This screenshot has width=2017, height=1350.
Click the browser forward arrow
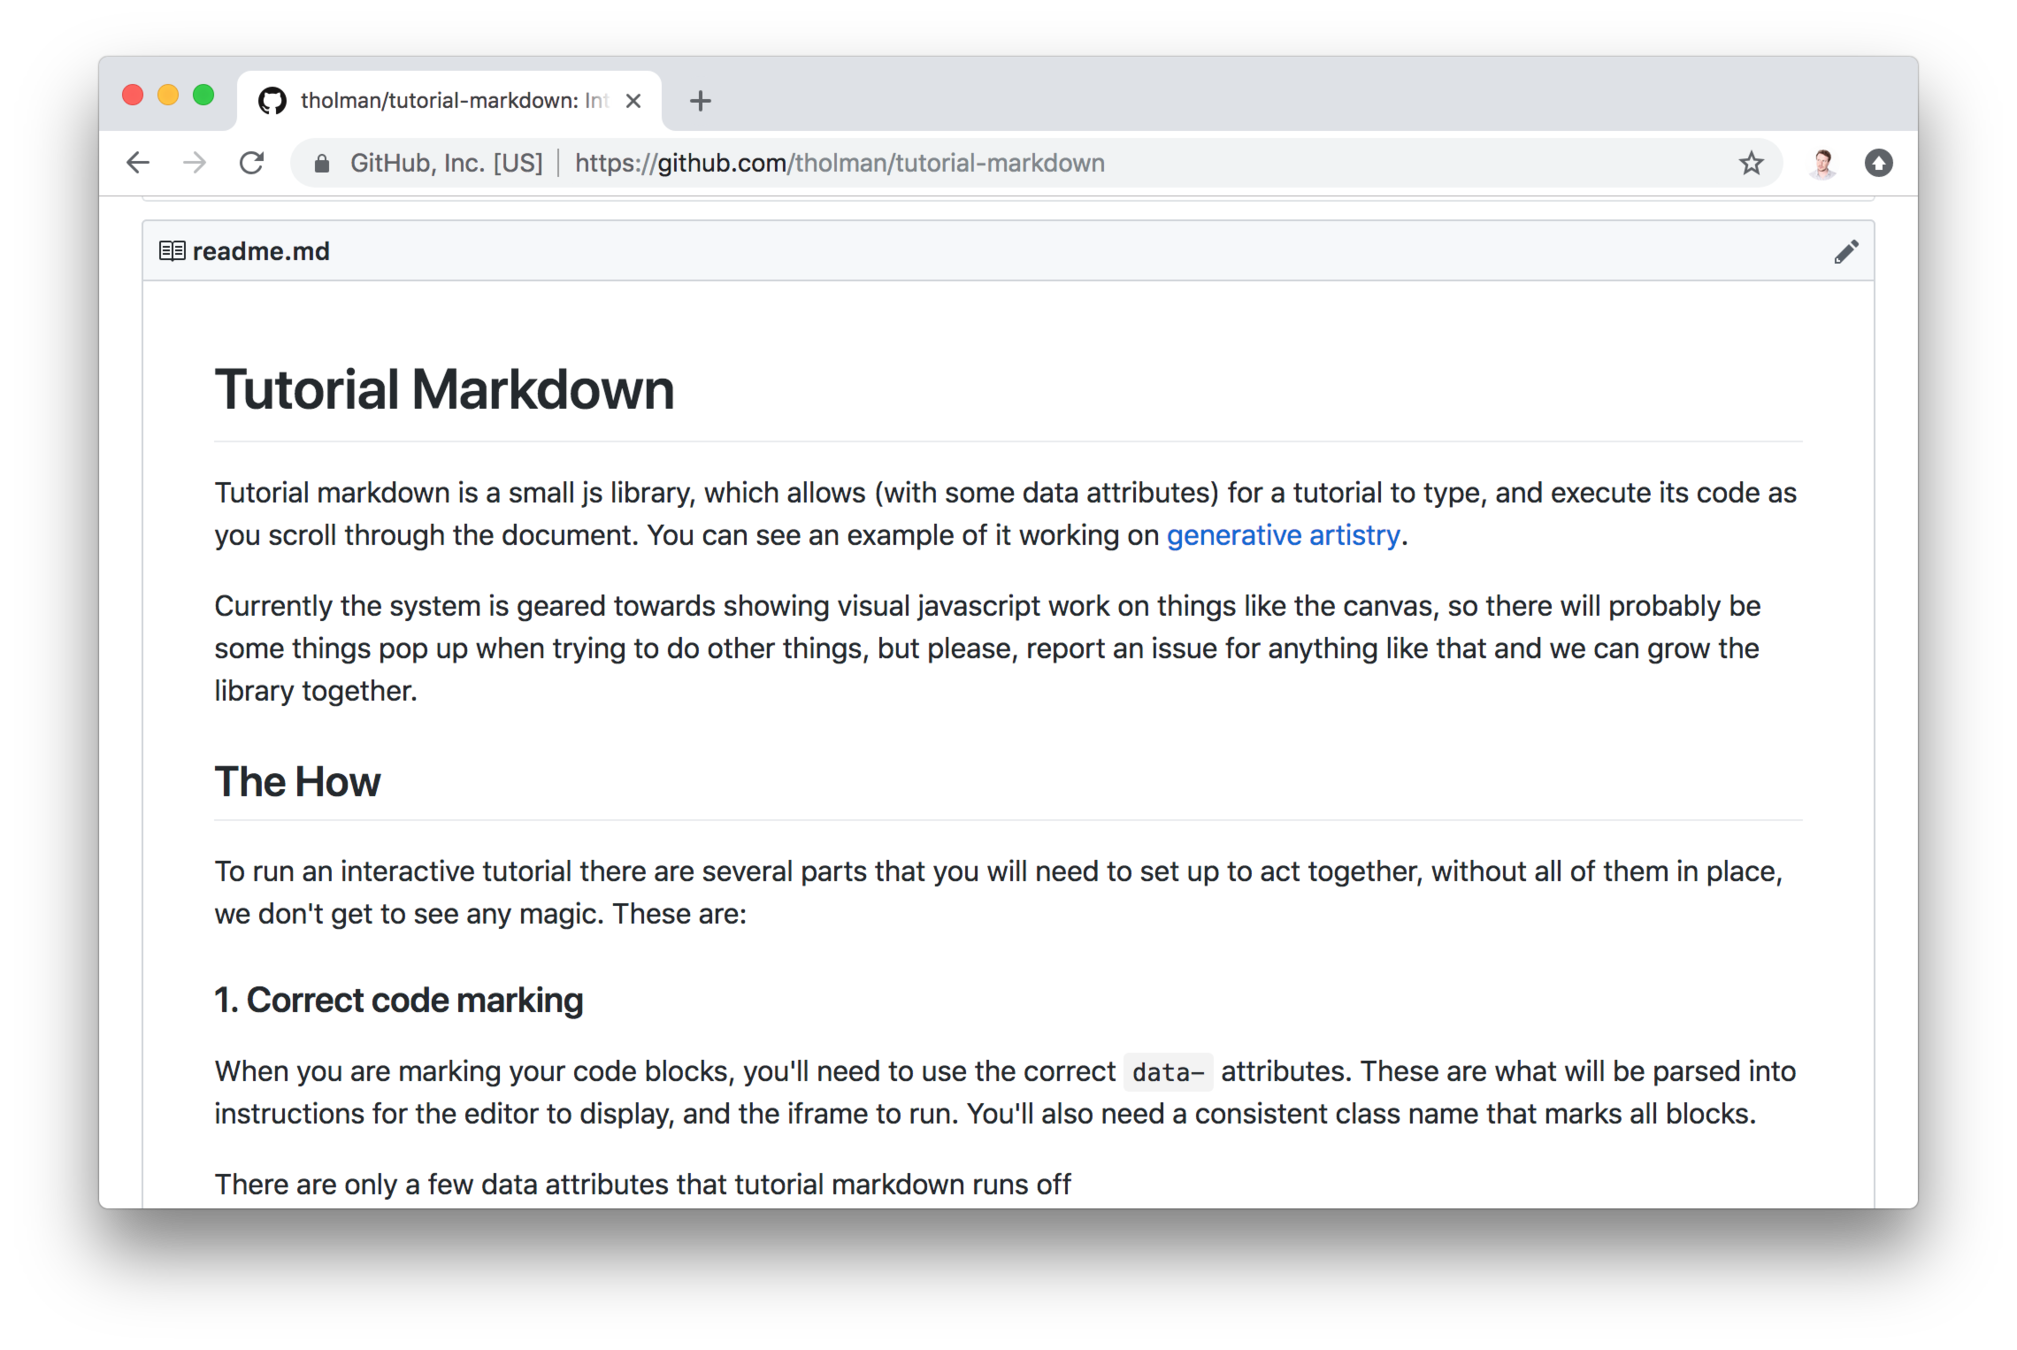[x=195, y=163]
